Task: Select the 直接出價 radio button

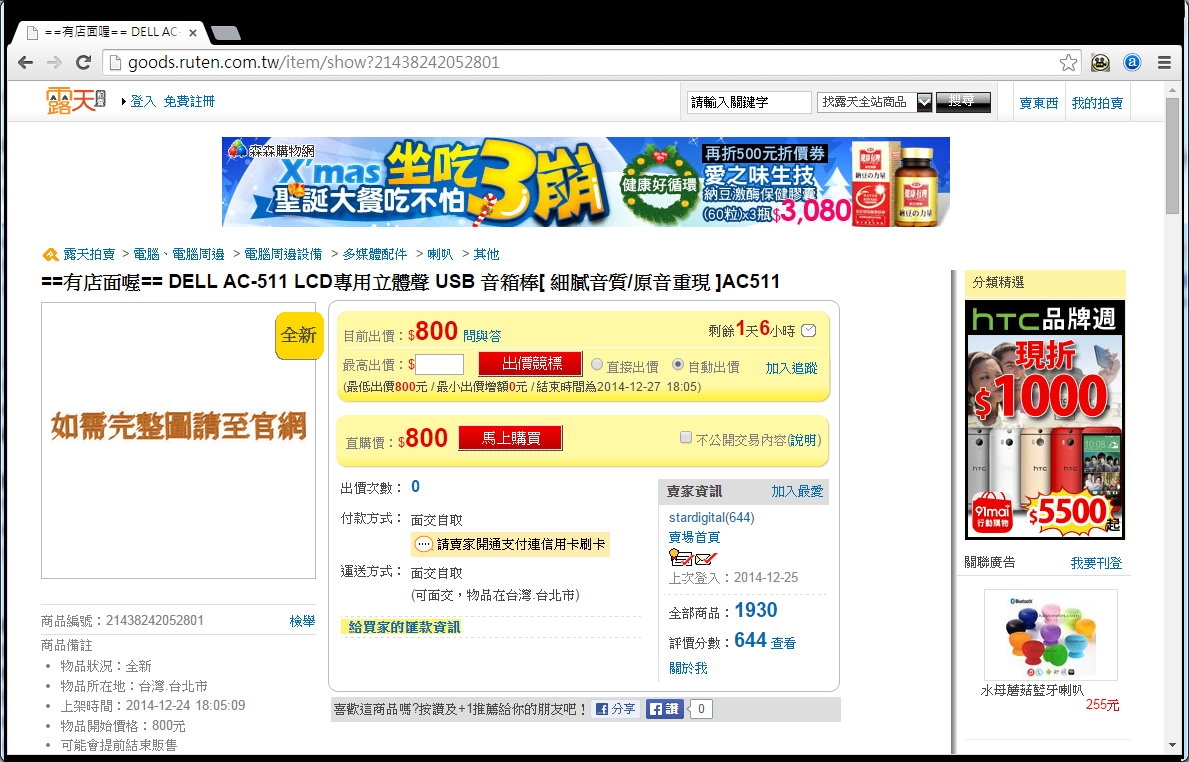Action: point(597,365)
